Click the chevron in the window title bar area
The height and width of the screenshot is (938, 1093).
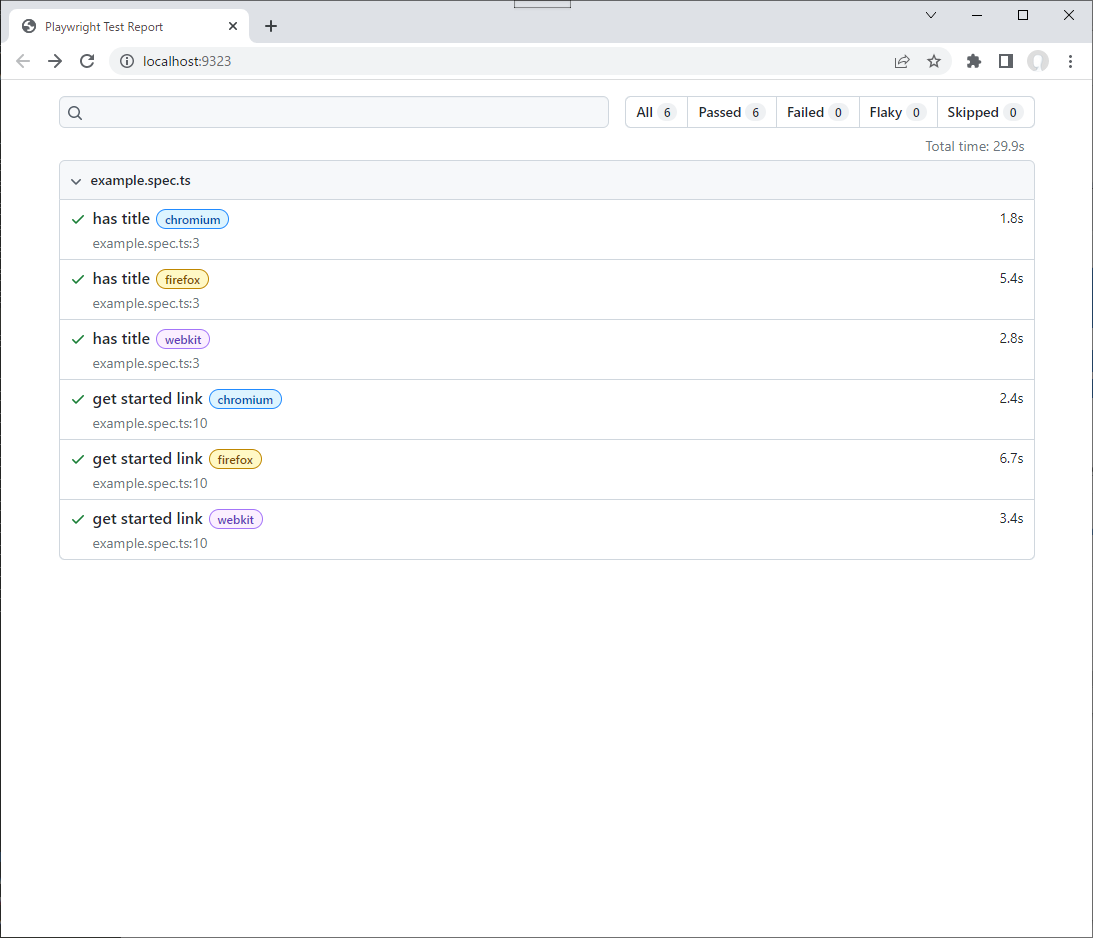[930, 15]
